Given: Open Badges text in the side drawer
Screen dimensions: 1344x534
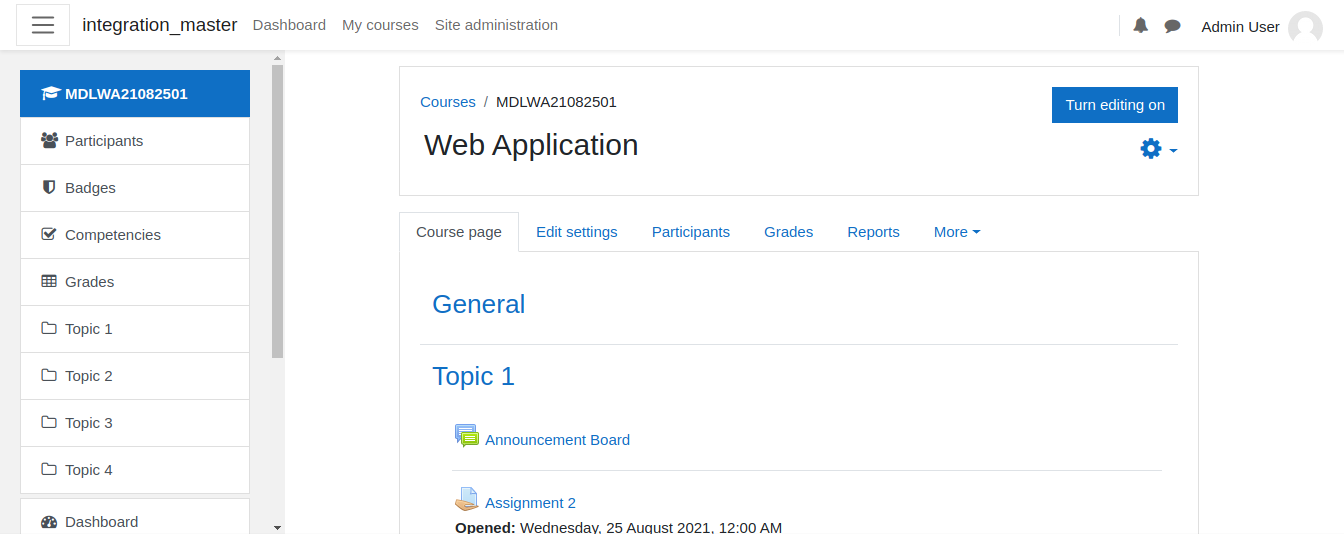Looking at the screenshot, I should pos(90,188).
